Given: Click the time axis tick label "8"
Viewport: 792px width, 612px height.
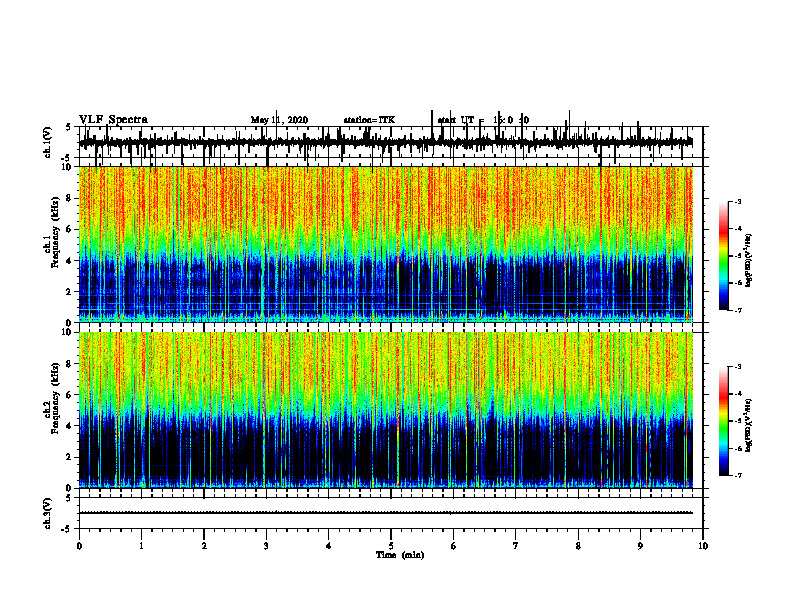Looking at the screenshot, I should (x=578, y=546).
